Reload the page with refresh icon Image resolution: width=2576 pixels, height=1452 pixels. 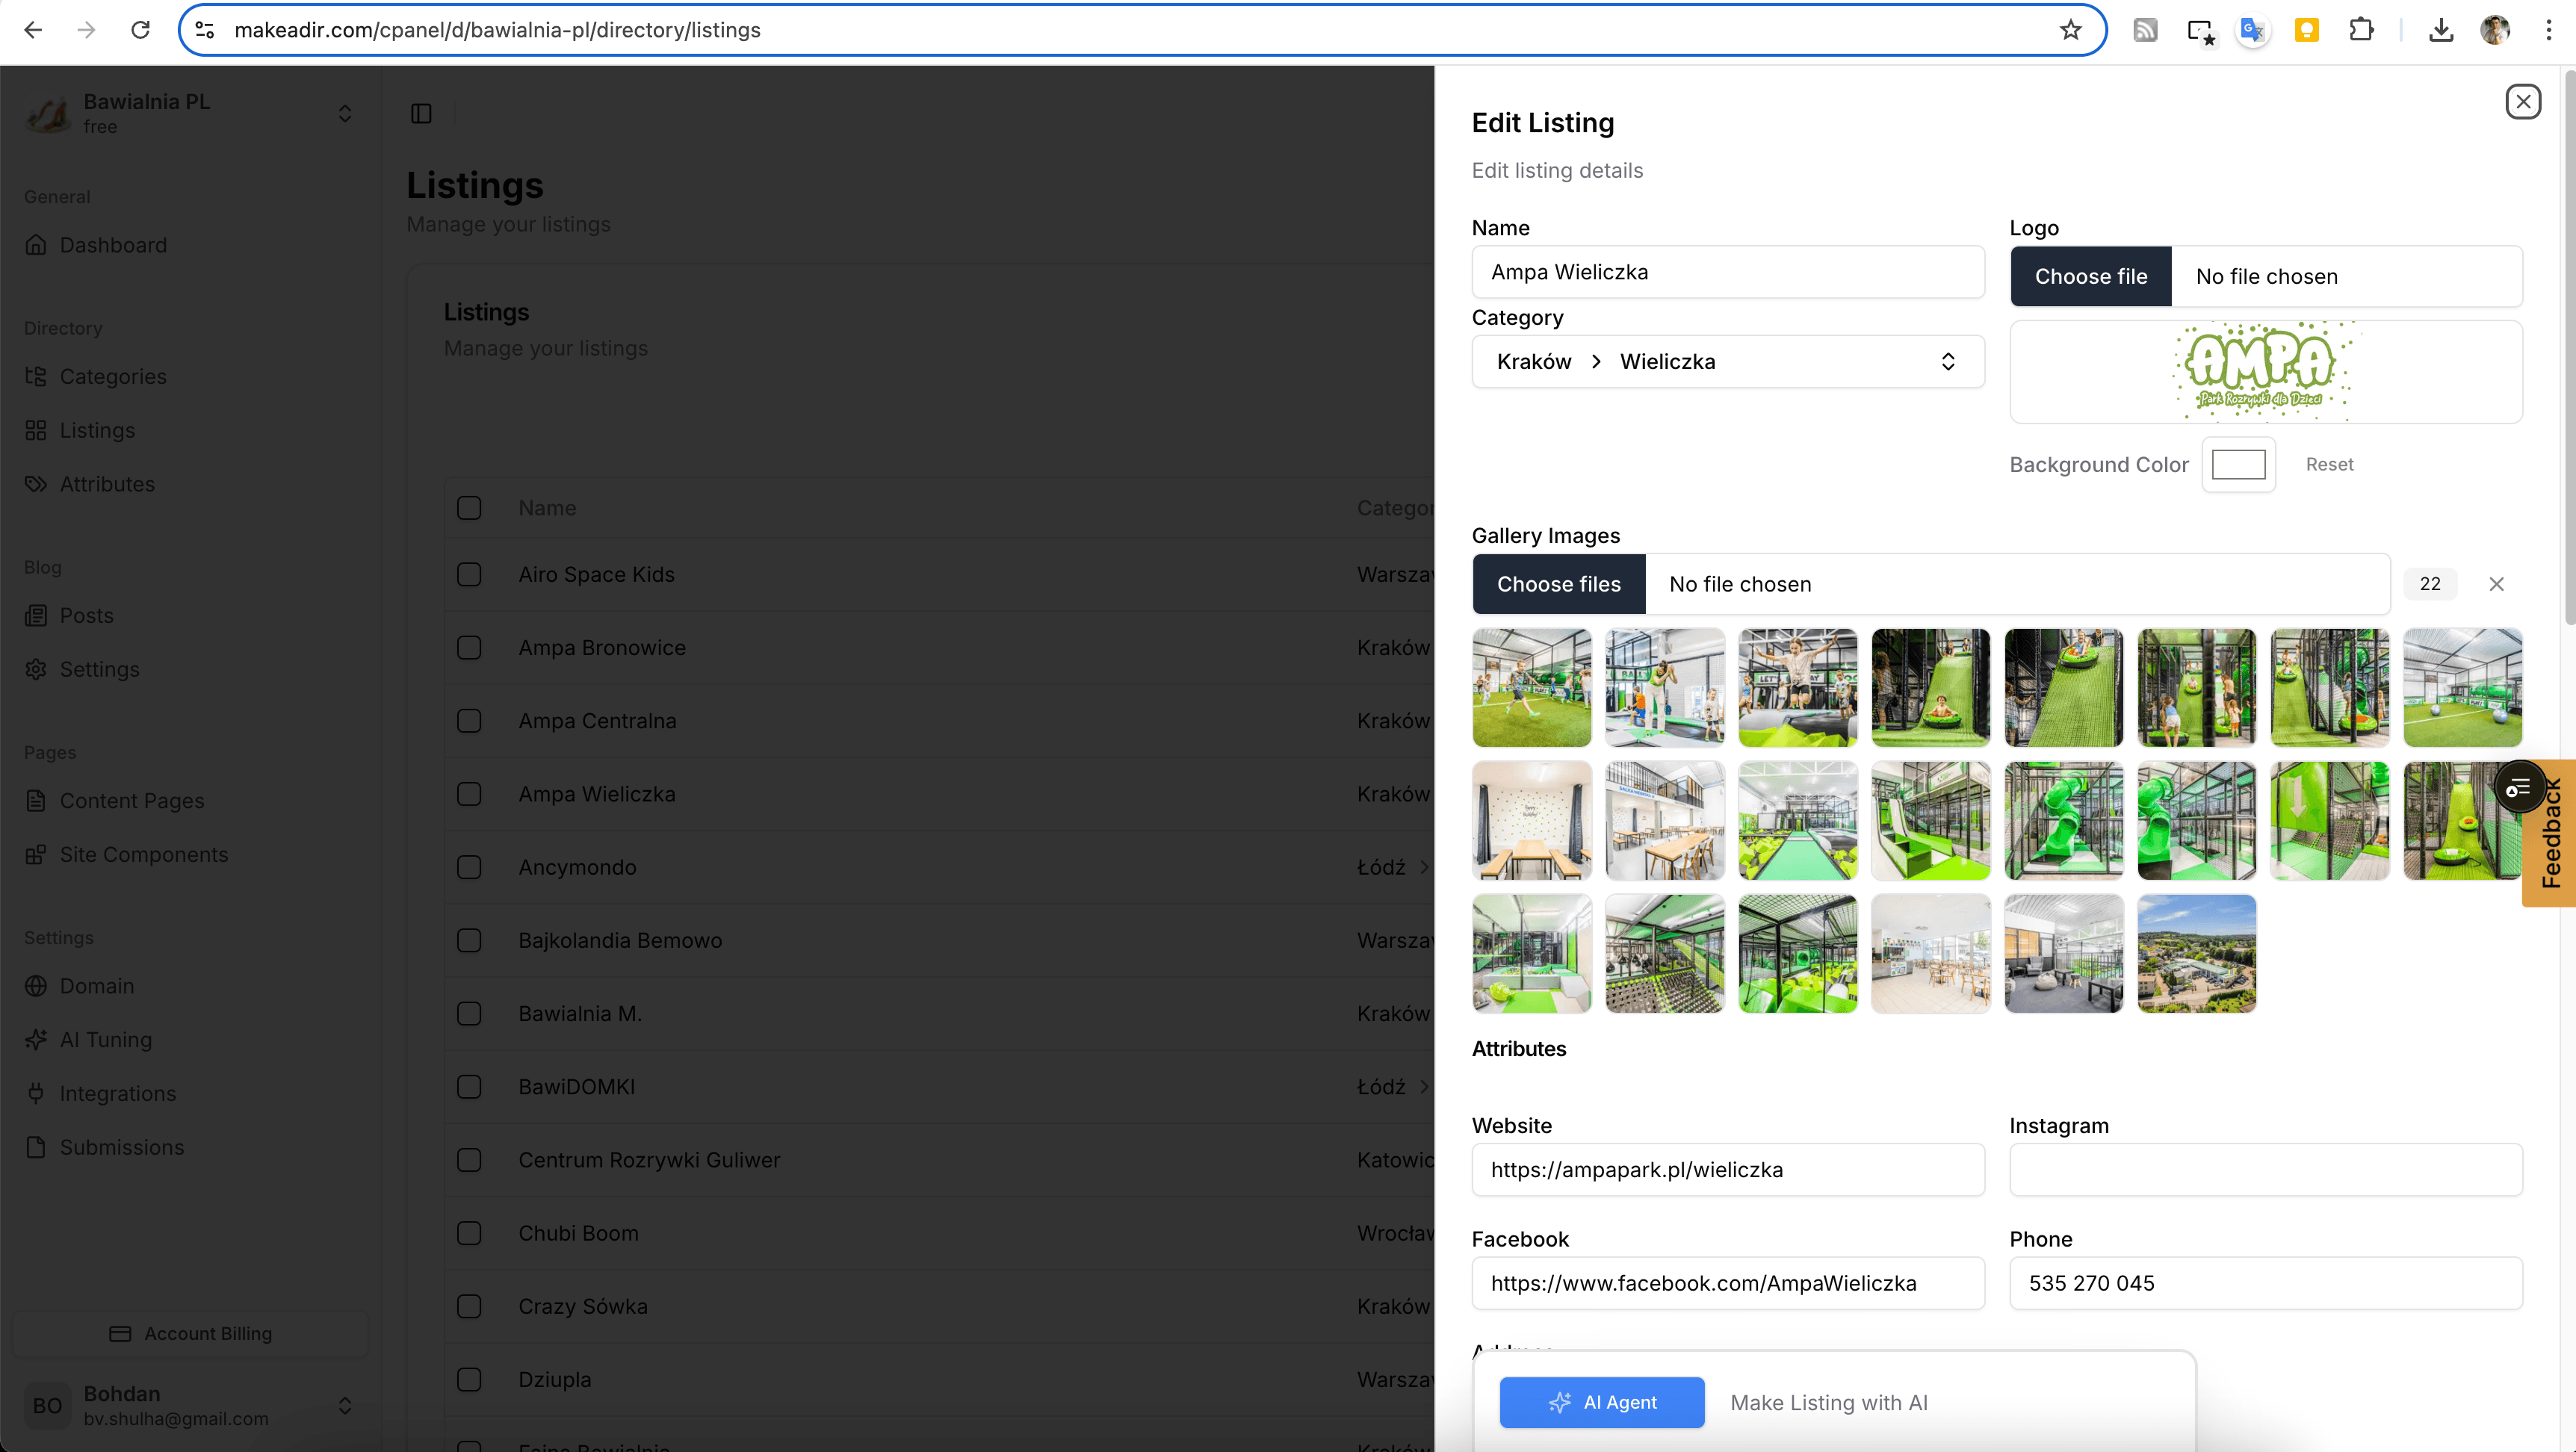(141, 30)
